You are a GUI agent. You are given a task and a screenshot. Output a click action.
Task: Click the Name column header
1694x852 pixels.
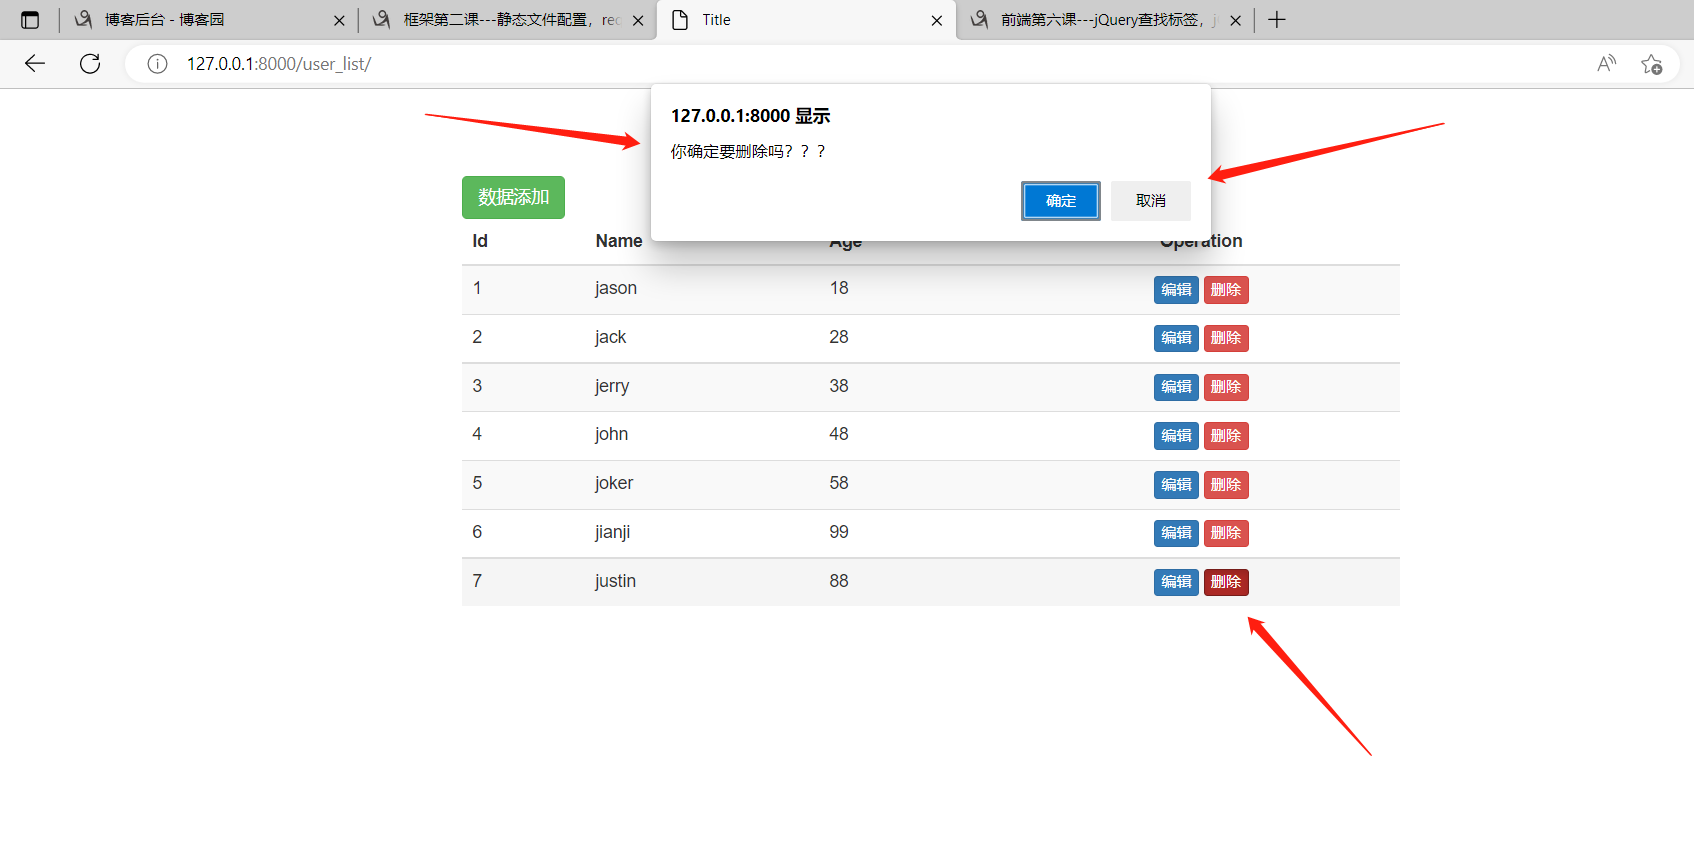619,241
